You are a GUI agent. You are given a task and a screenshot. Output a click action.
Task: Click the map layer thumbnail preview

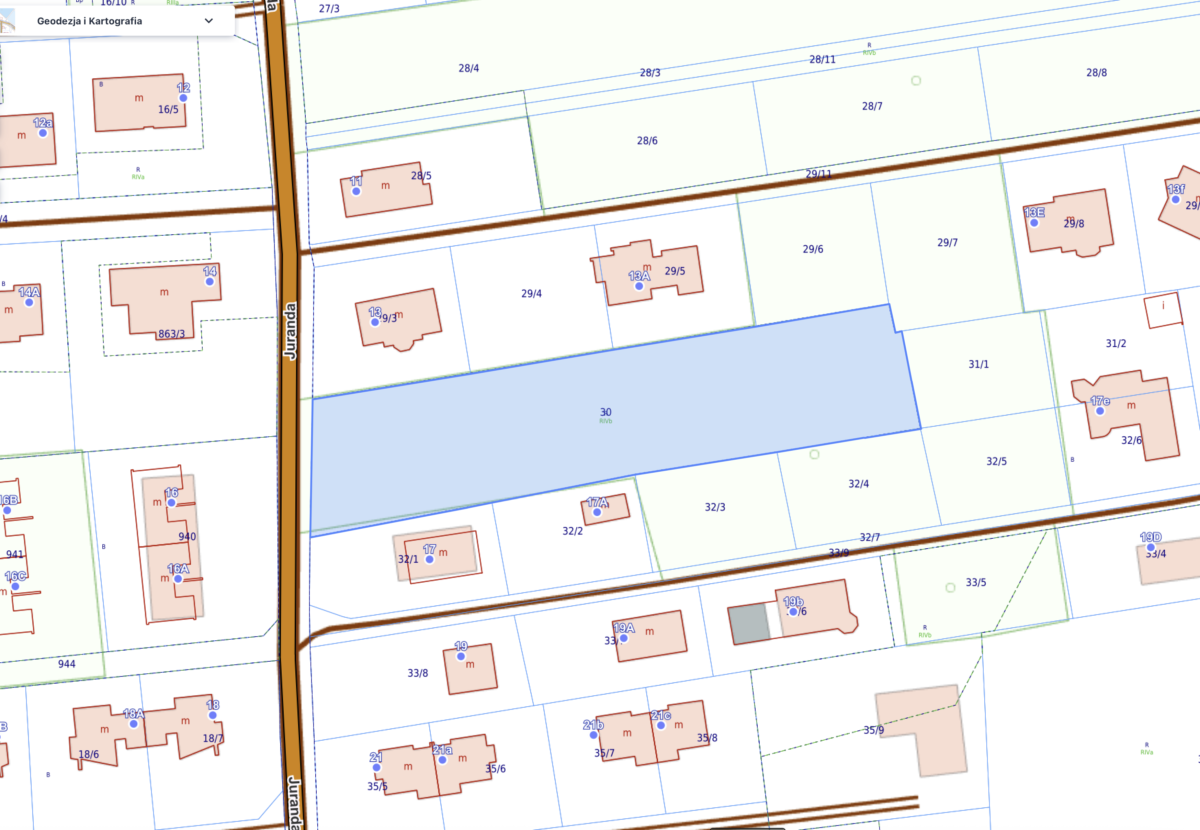coord(9,19)
